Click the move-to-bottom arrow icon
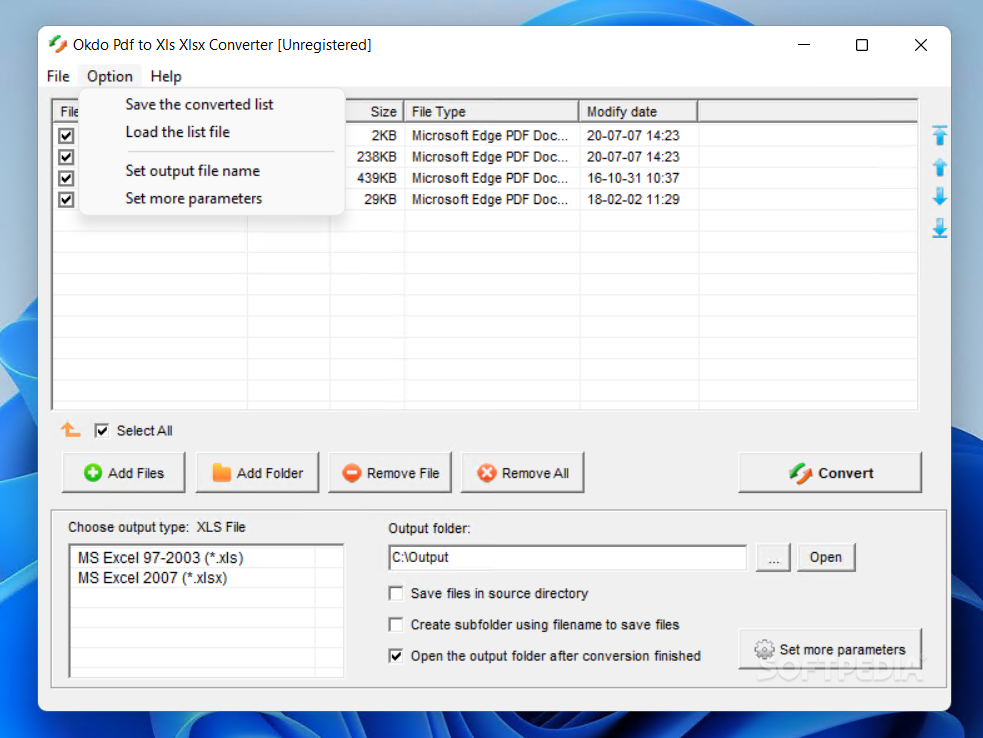The height and width of the screenshot is (738, 983). point(939,228)
